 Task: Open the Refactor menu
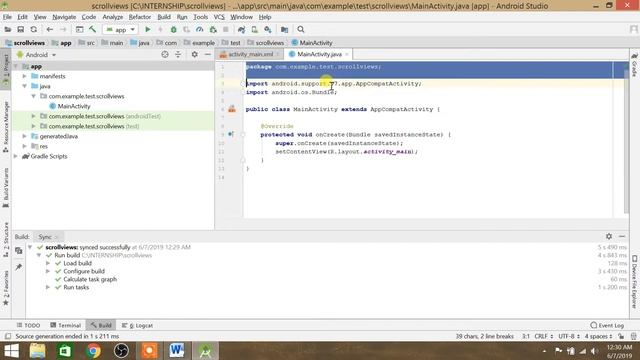point(140,17)
